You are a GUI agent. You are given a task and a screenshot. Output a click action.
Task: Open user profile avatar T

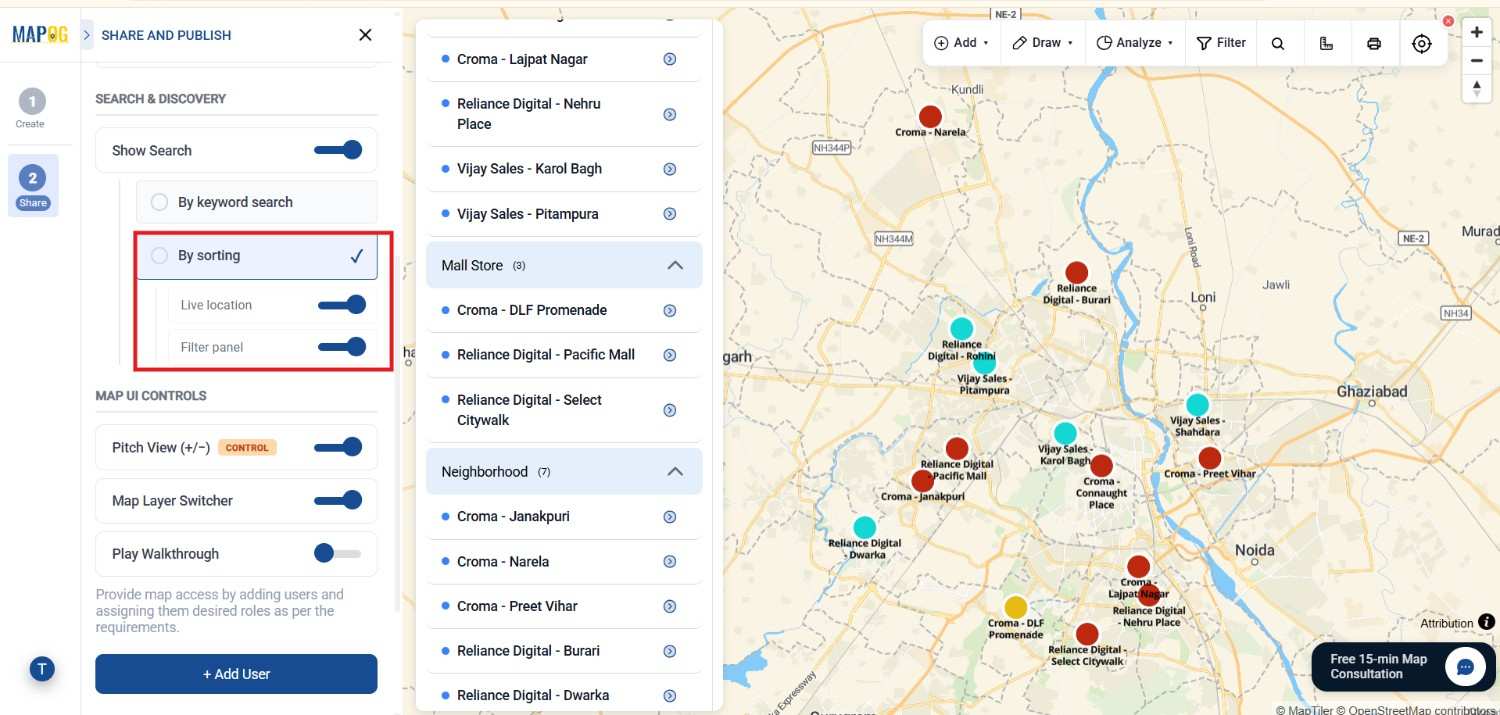42,669
